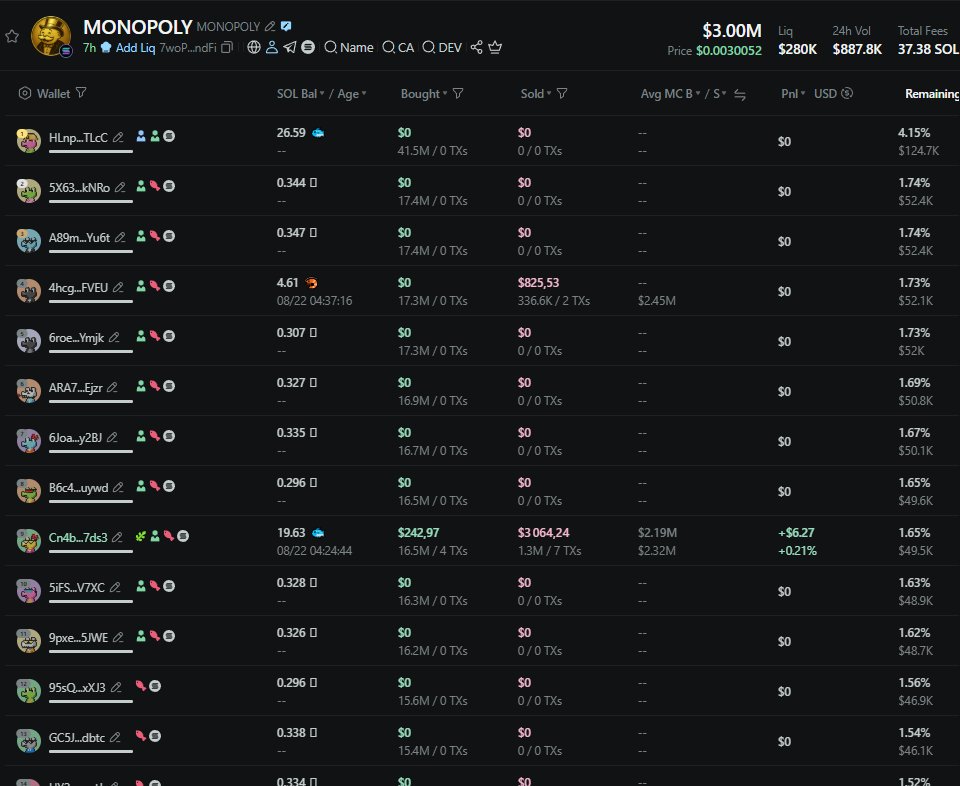Click the round explorer icon on GC5J...dbtc

point(155,736)
